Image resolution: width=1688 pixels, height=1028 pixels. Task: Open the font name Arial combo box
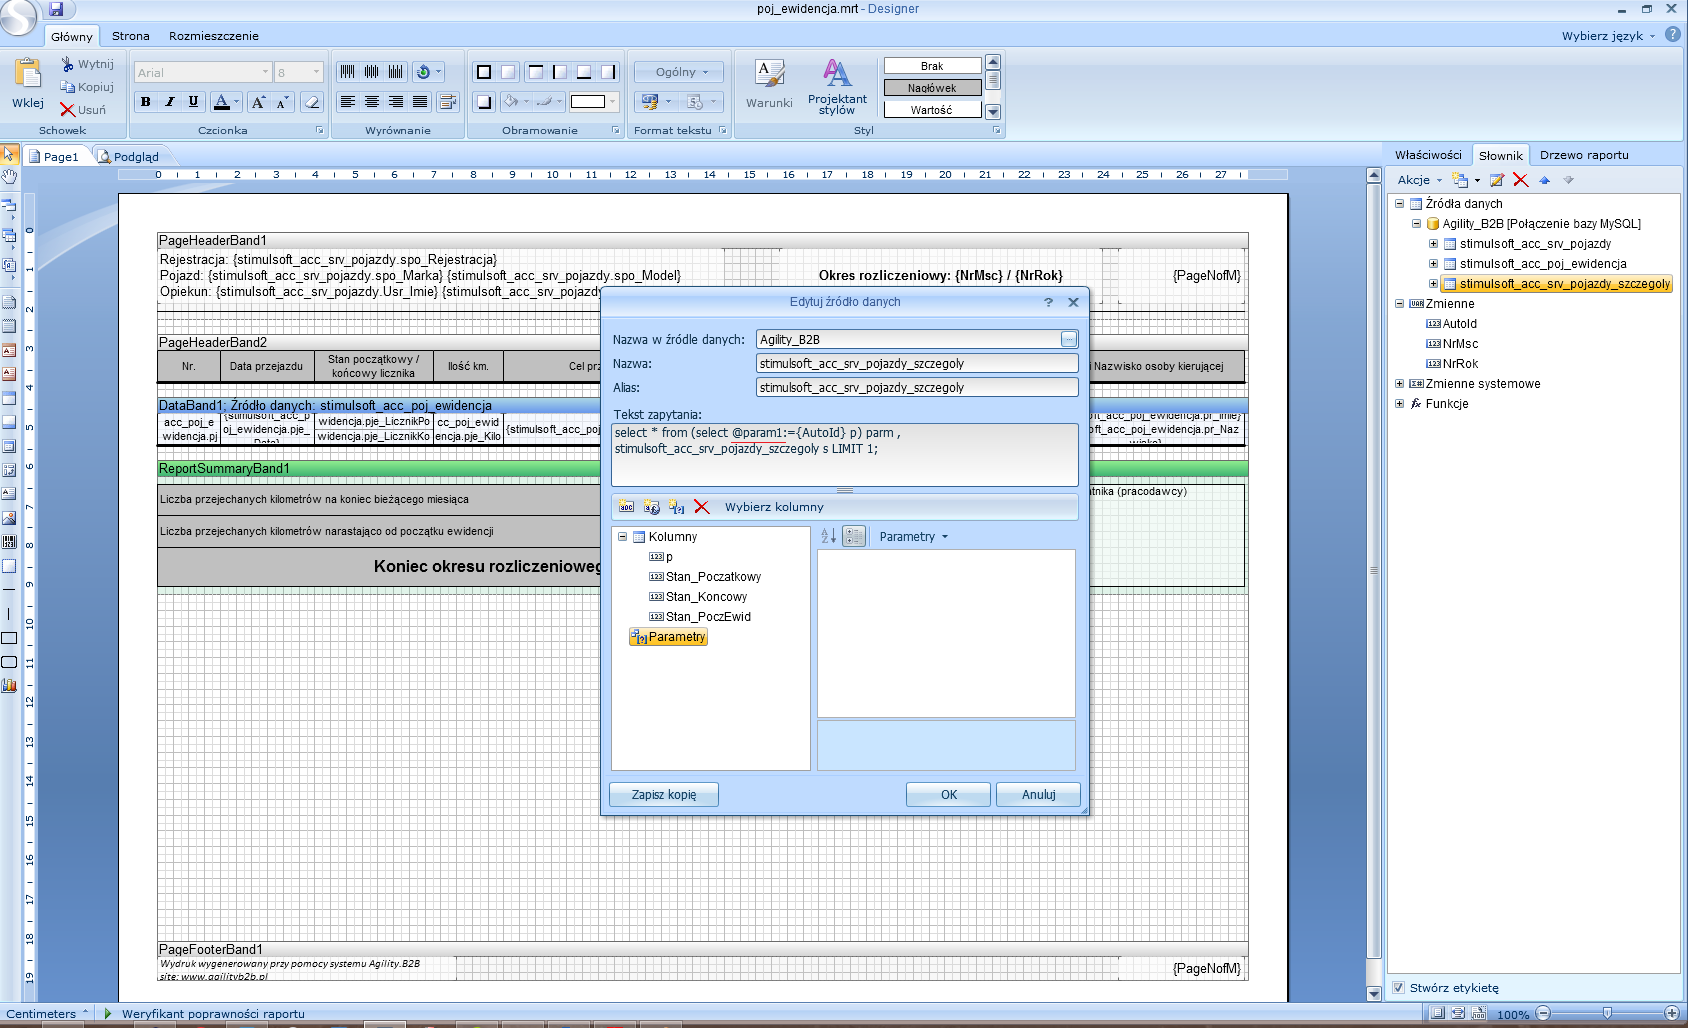(203, 72)
